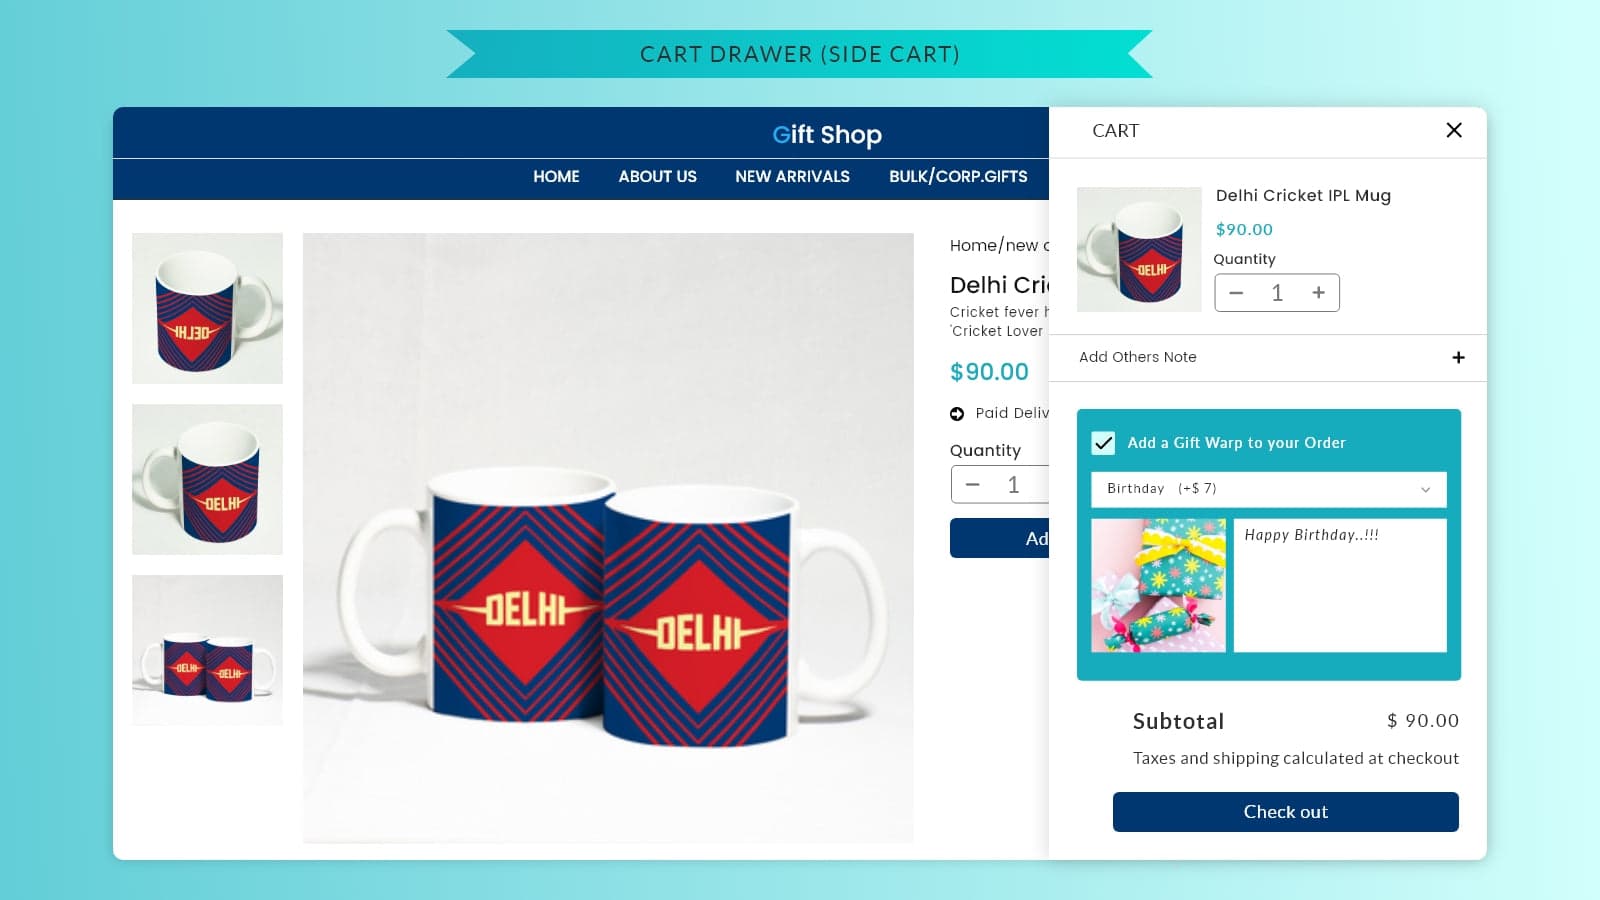Open BULK/CORP.GIFTS menu item
The height and width of the screenshot is (900, 1600).
958,177
